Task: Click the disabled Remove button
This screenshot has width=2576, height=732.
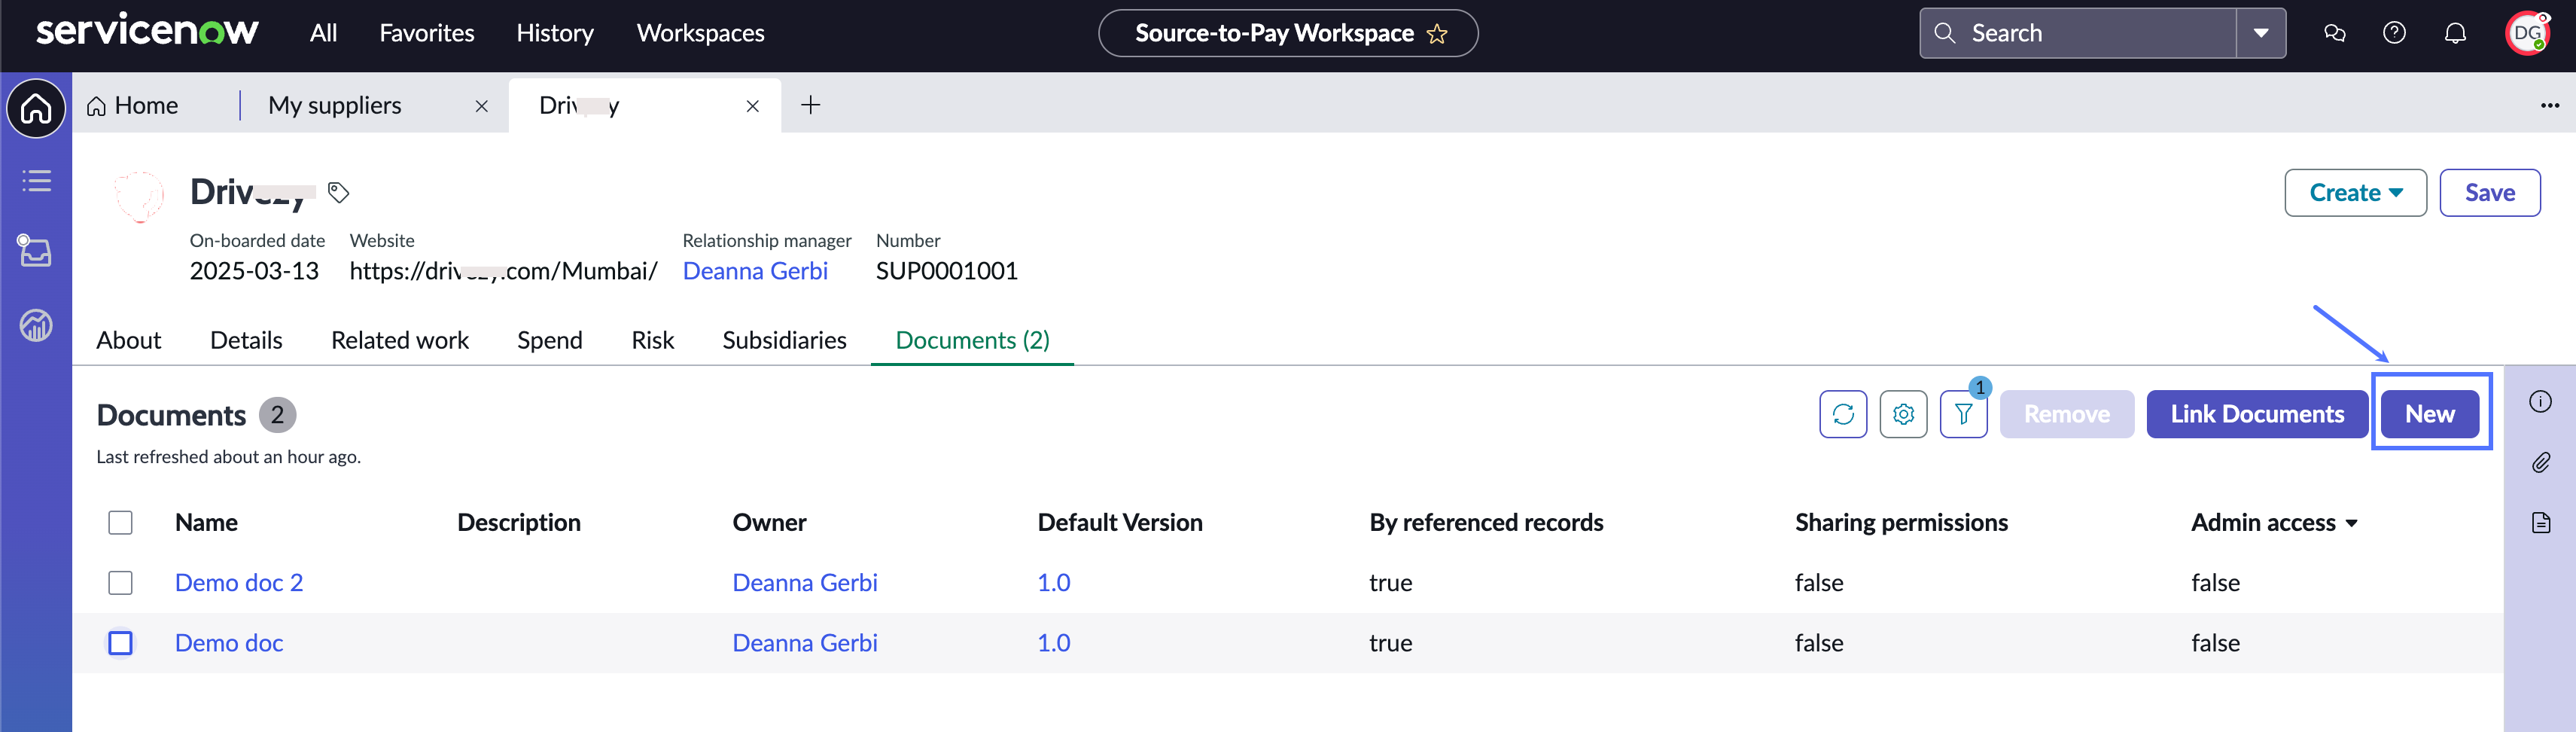Action: 2067,414
